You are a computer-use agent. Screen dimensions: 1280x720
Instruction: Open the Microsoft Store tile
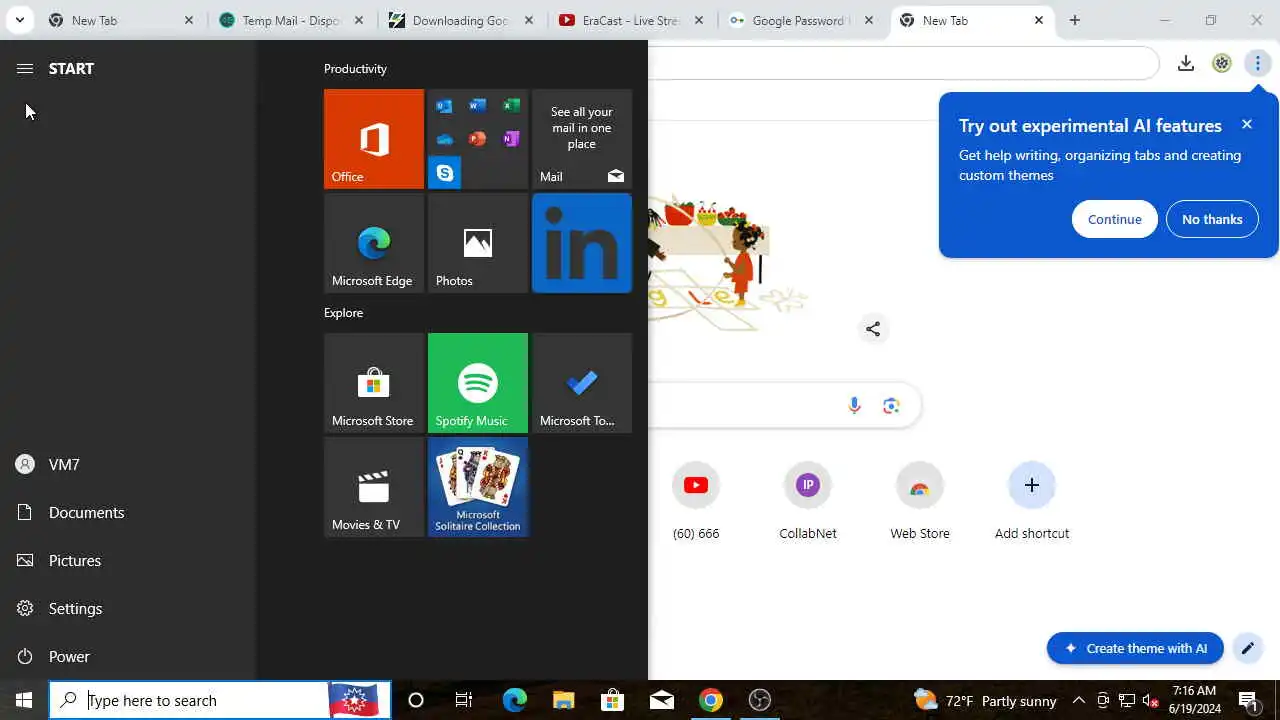(374, 383)
